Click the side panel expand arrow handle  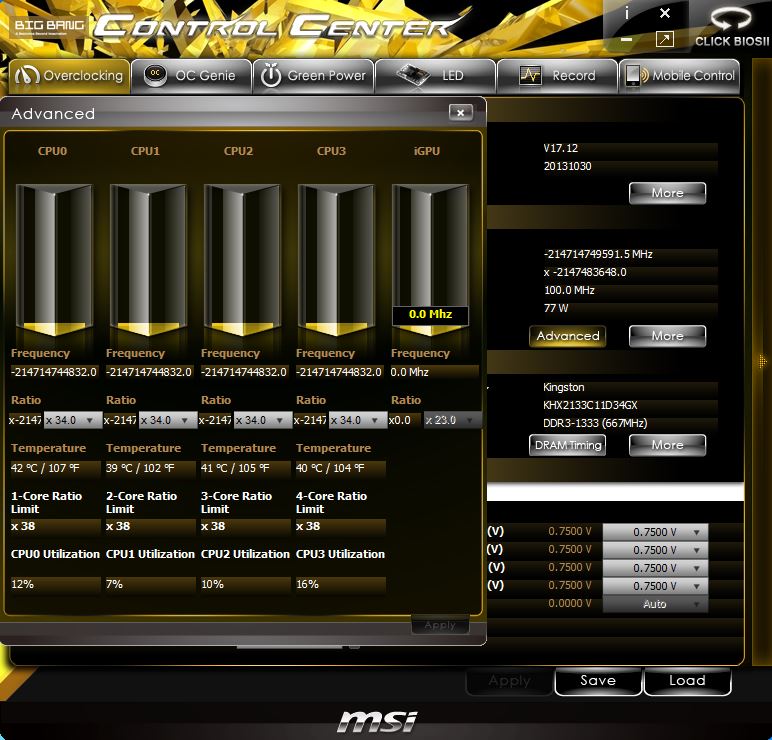[762, 361]
